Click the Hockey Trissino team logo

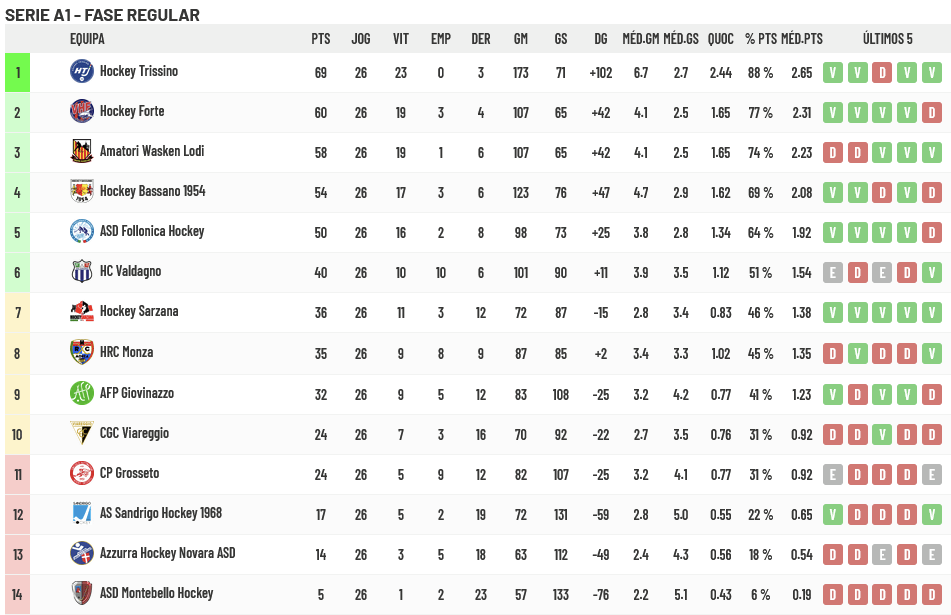[81, 72]
